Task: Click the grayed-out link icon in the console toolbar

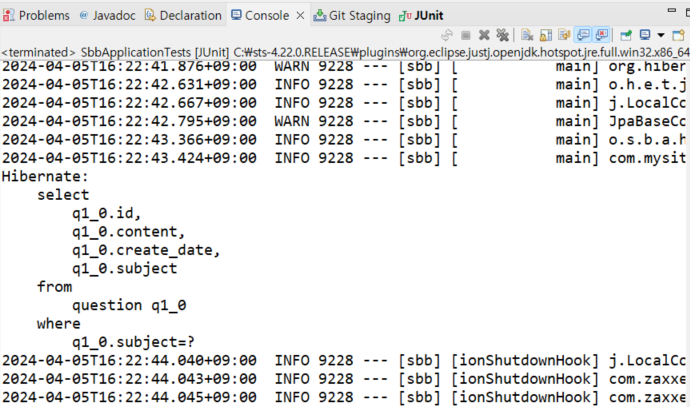Action: 447,35
